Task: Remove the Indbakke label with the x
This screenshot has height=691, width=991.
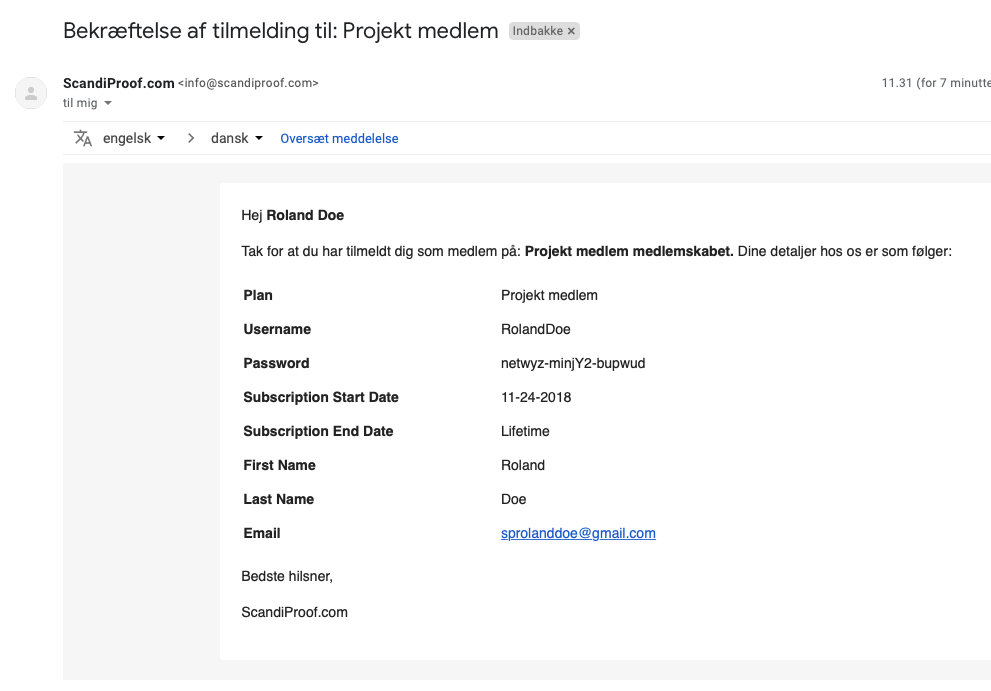Action: 571,31
